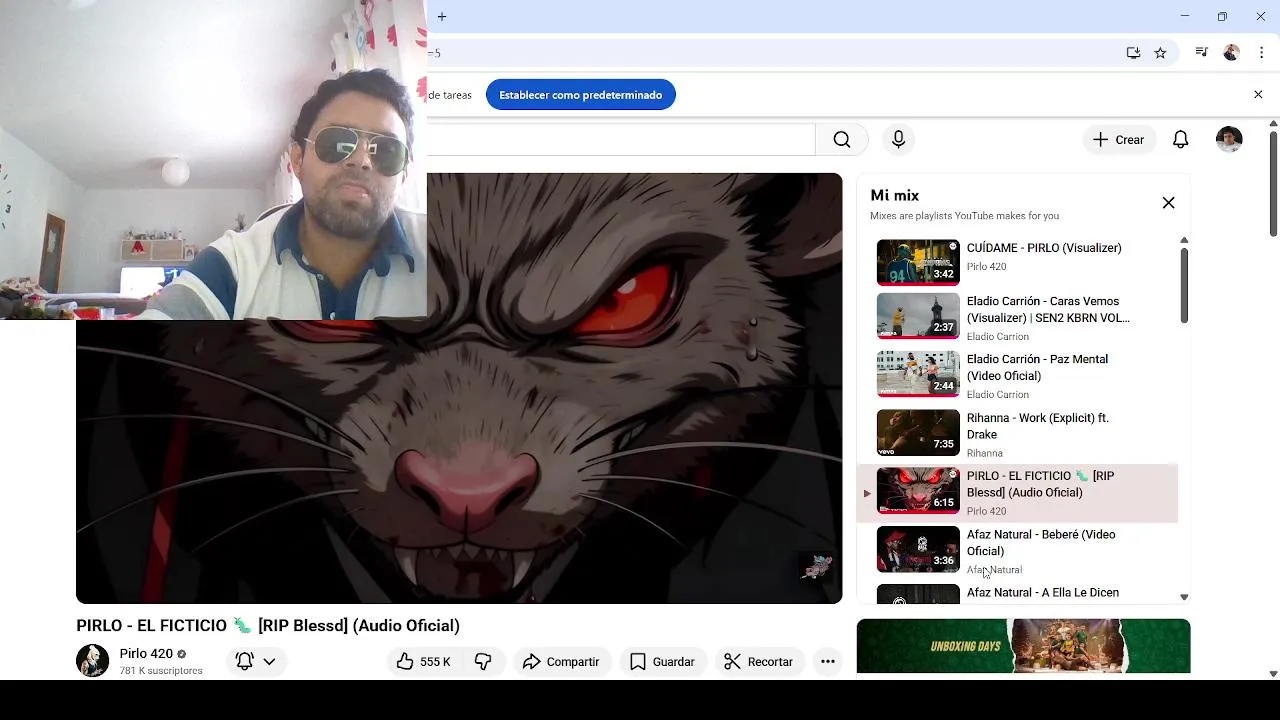Expand the subscription options chevron
Image resolution: width=1280 pixels, height=720 pixels.
(269, 661)
